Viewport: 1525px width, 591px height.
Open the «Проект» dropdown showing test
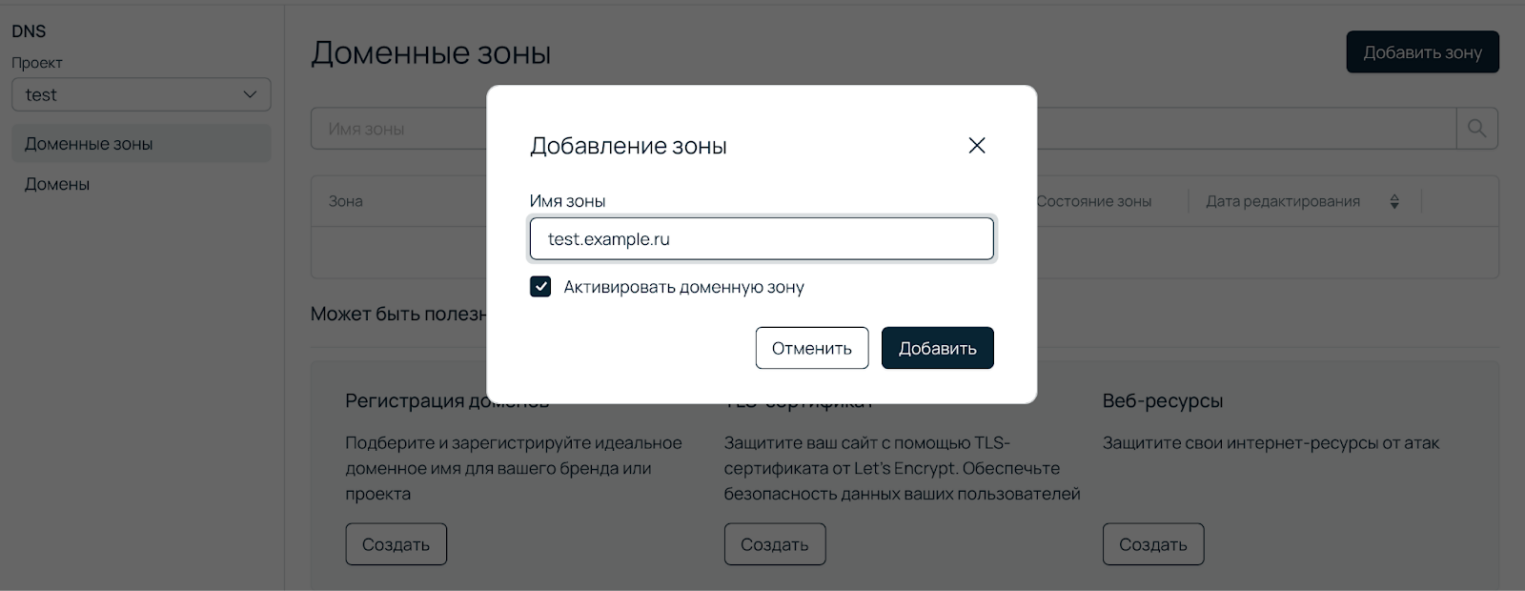pyautogui.click(x=141, y=94)
